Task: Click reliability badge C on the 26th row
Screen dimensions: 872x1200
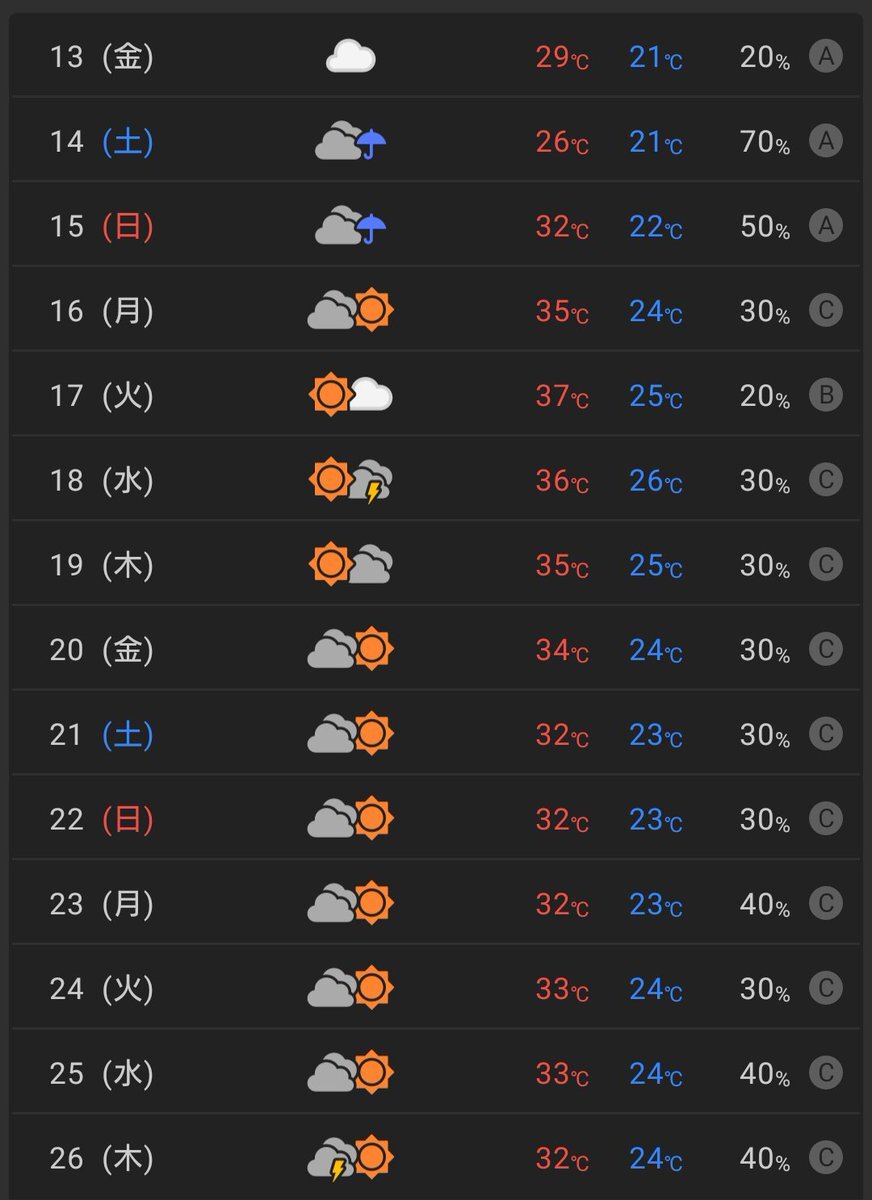Action: click(x=825, y=1159)
